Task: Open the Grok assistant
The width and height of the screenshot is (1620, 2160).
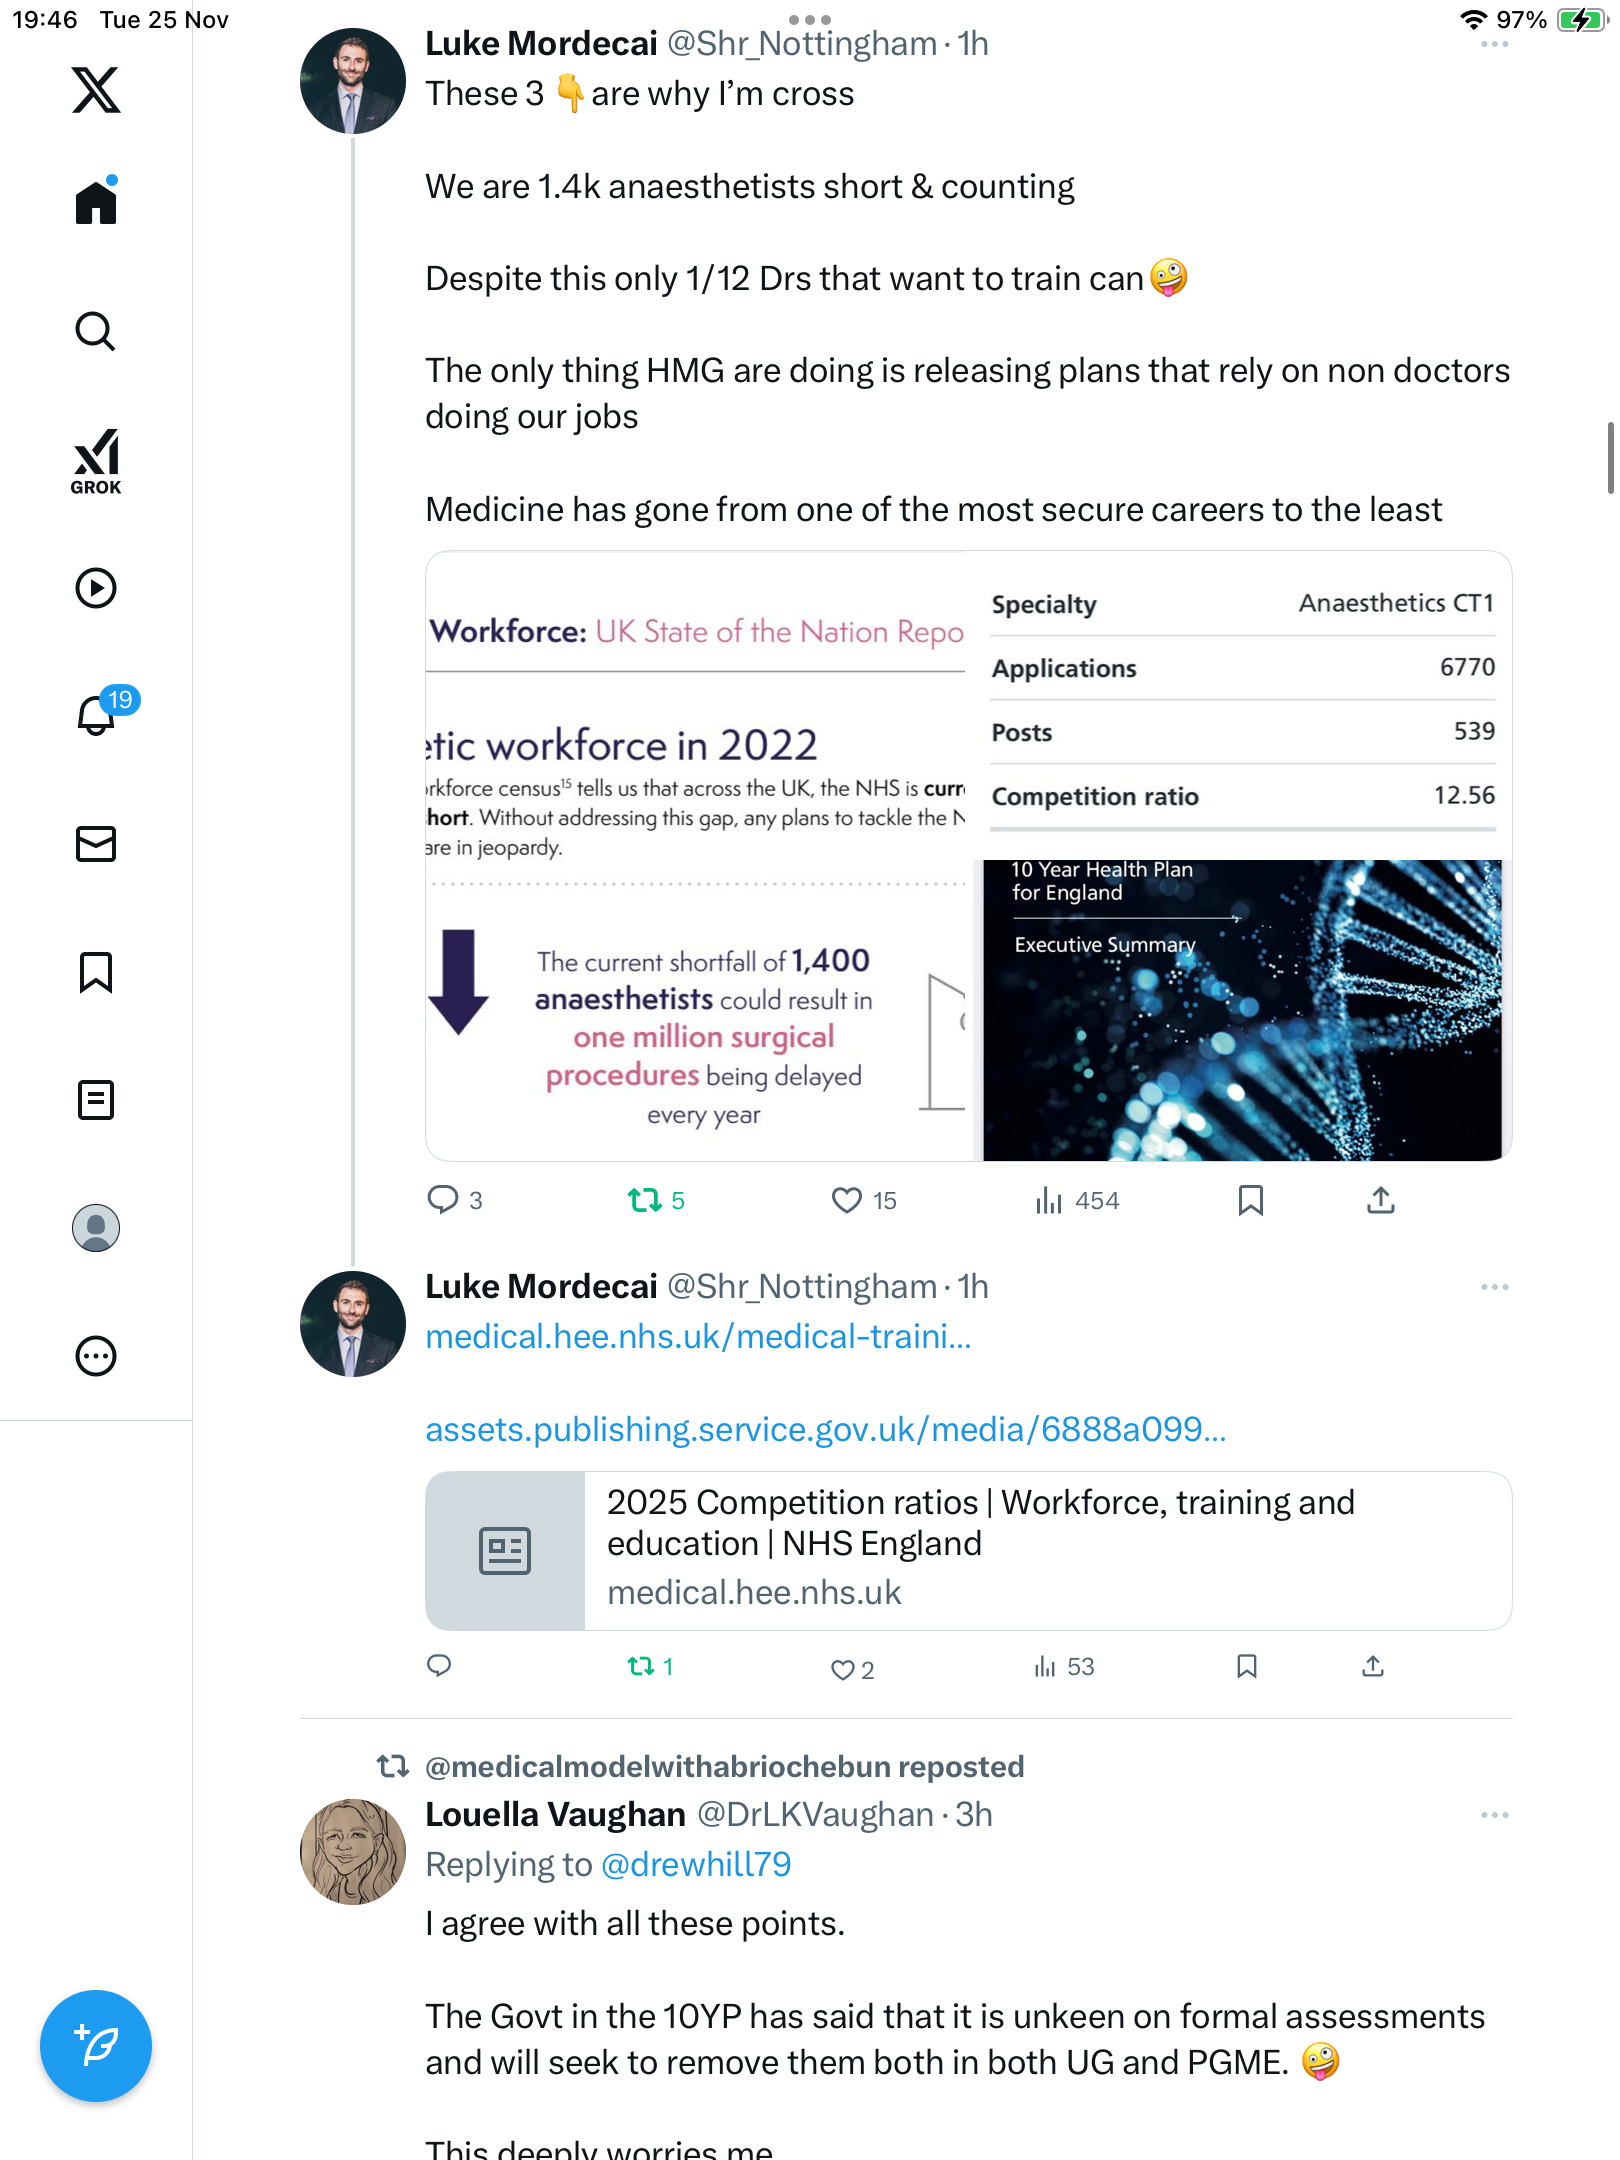Action: click(x=96, y=461)
